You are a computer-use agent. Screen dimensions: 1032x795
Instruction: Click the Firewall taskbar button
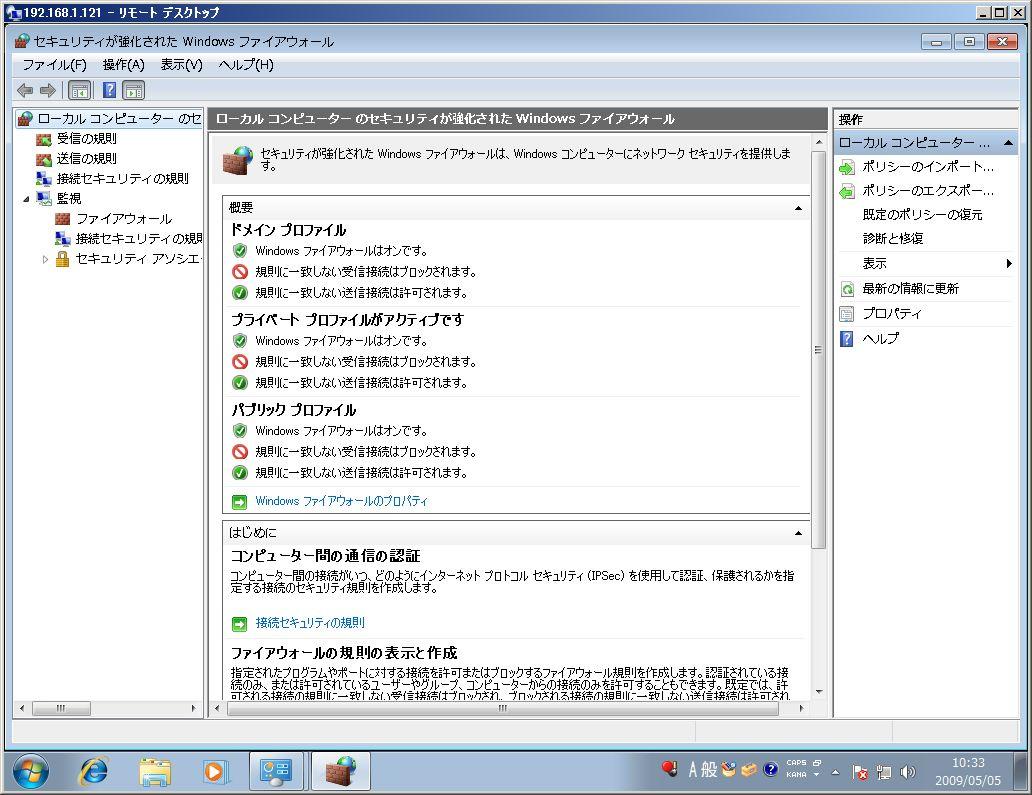(x=341, y=771)
